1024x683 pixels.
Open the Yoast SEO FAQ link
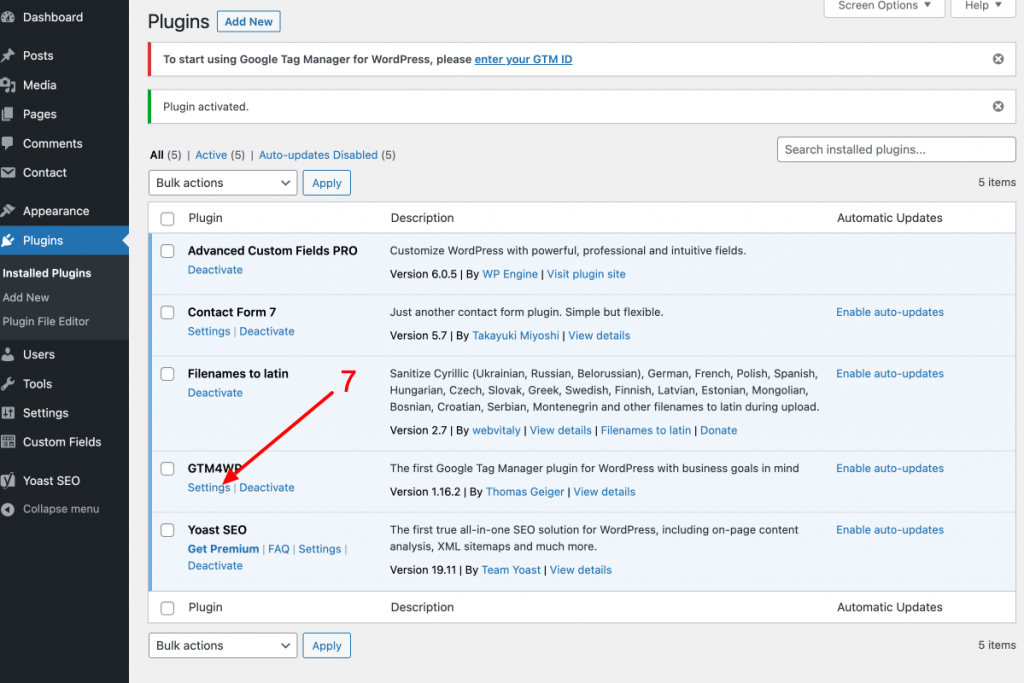pyautogui.click(x=279, y=549)
